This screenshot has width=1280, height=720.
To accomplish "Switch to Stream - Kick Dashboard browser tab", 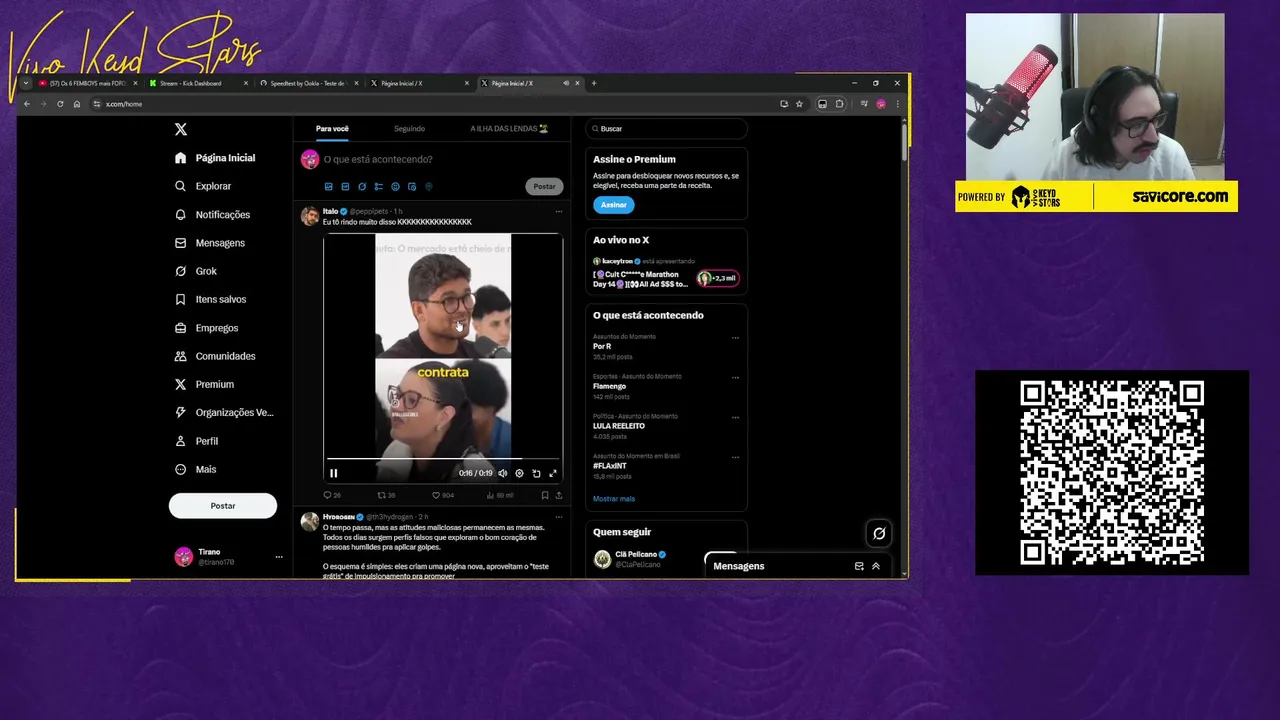I will pyautogui.click(x=197, y=83).
